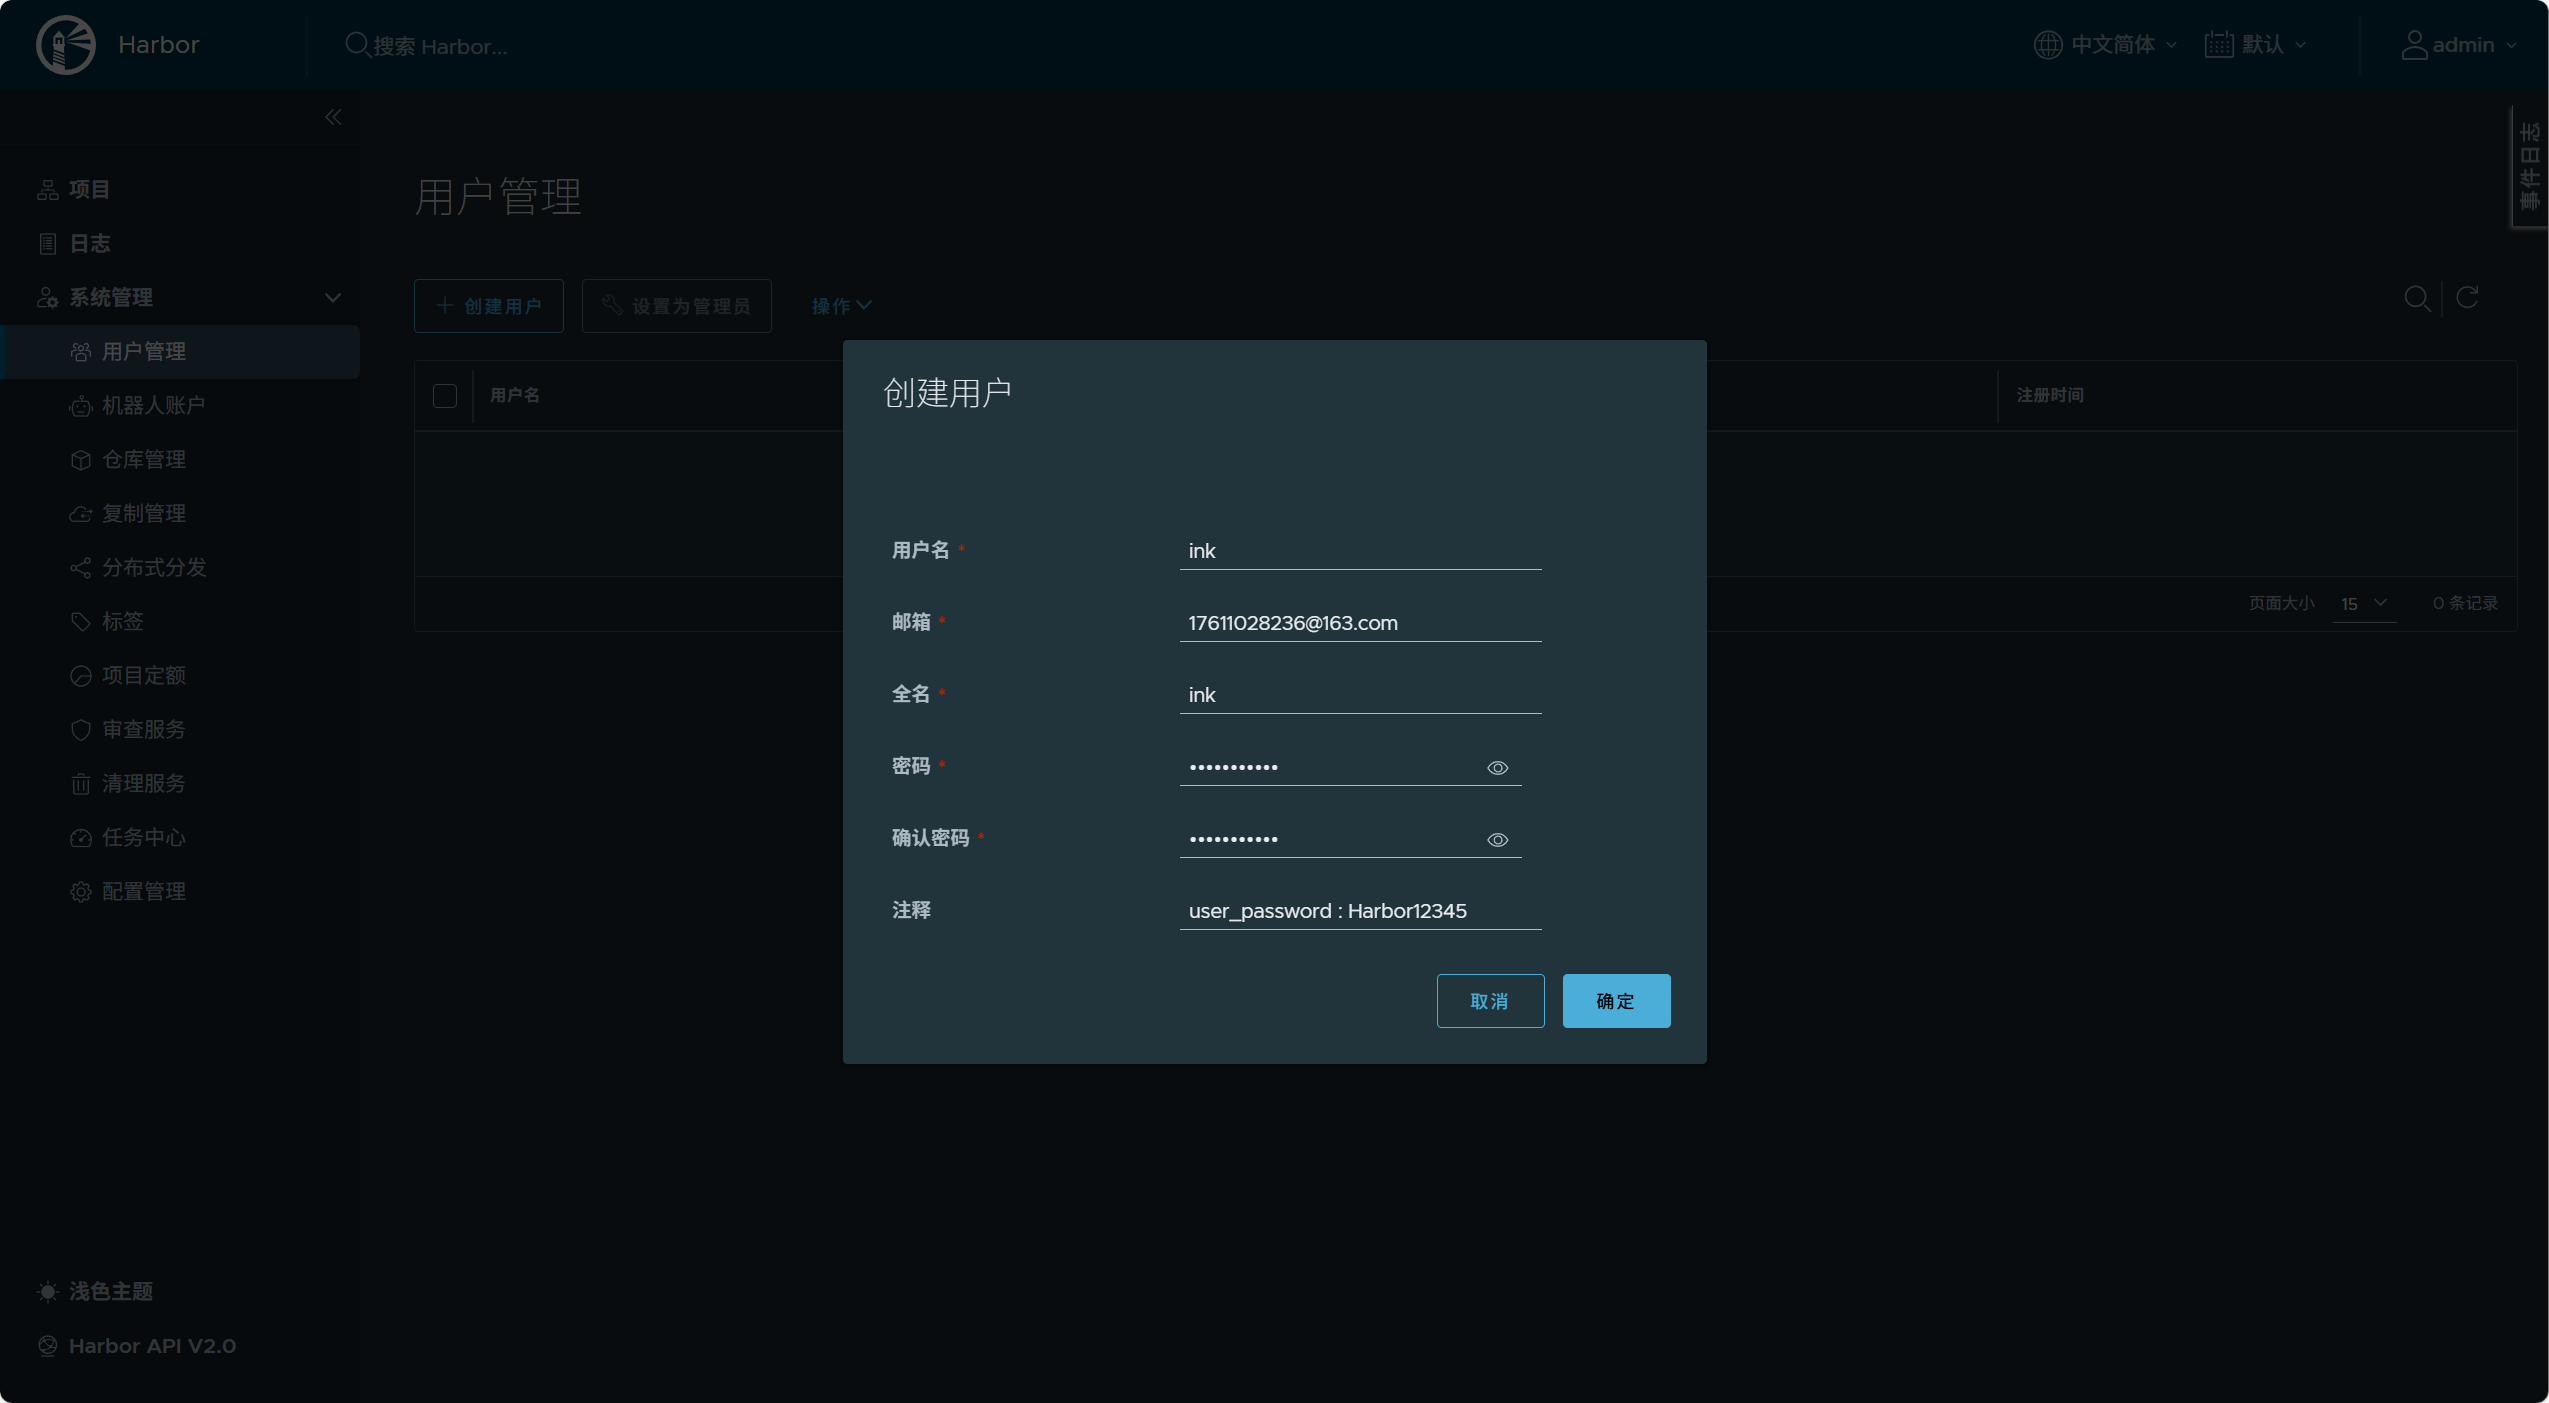This screenshot has height=1403, width=2549.
Task: Click 取消 to cancel the dialog
Action: click(1490, 1000)
